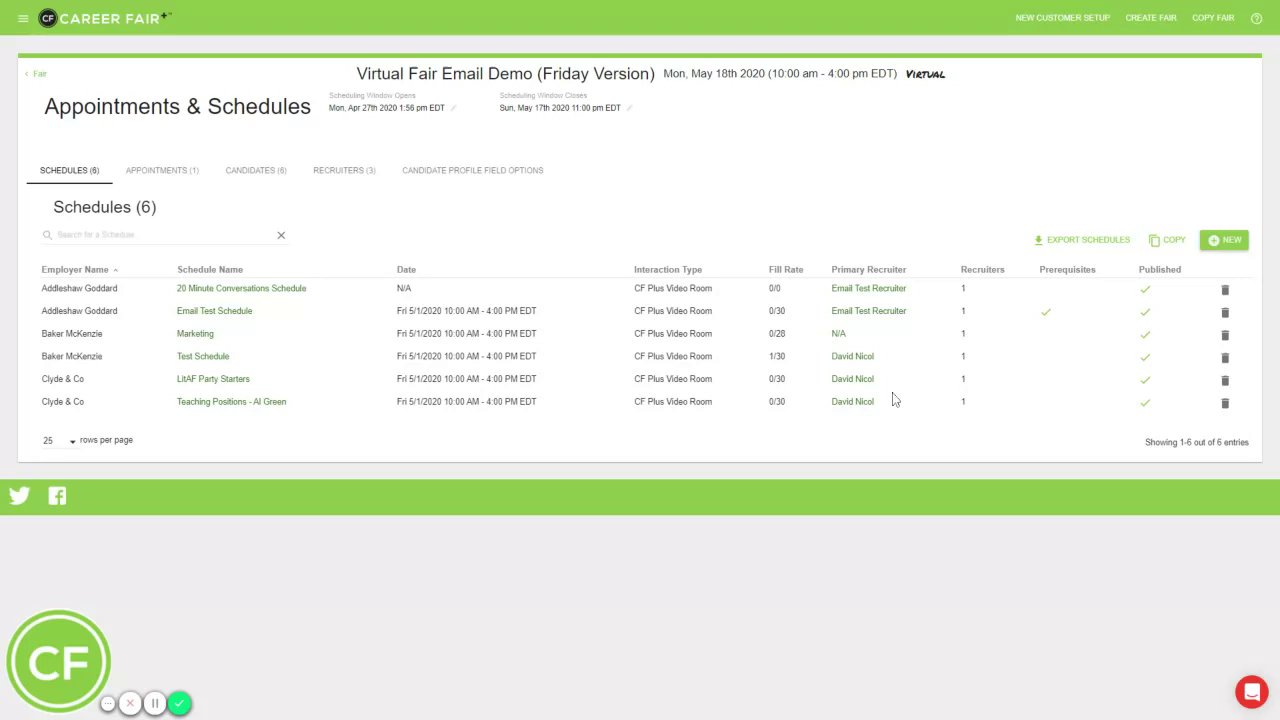The width and height of the screenshot is (1280, 720).
Task: Click Showing 1-6 out of 6 entries text
Action: (1197, 442)
